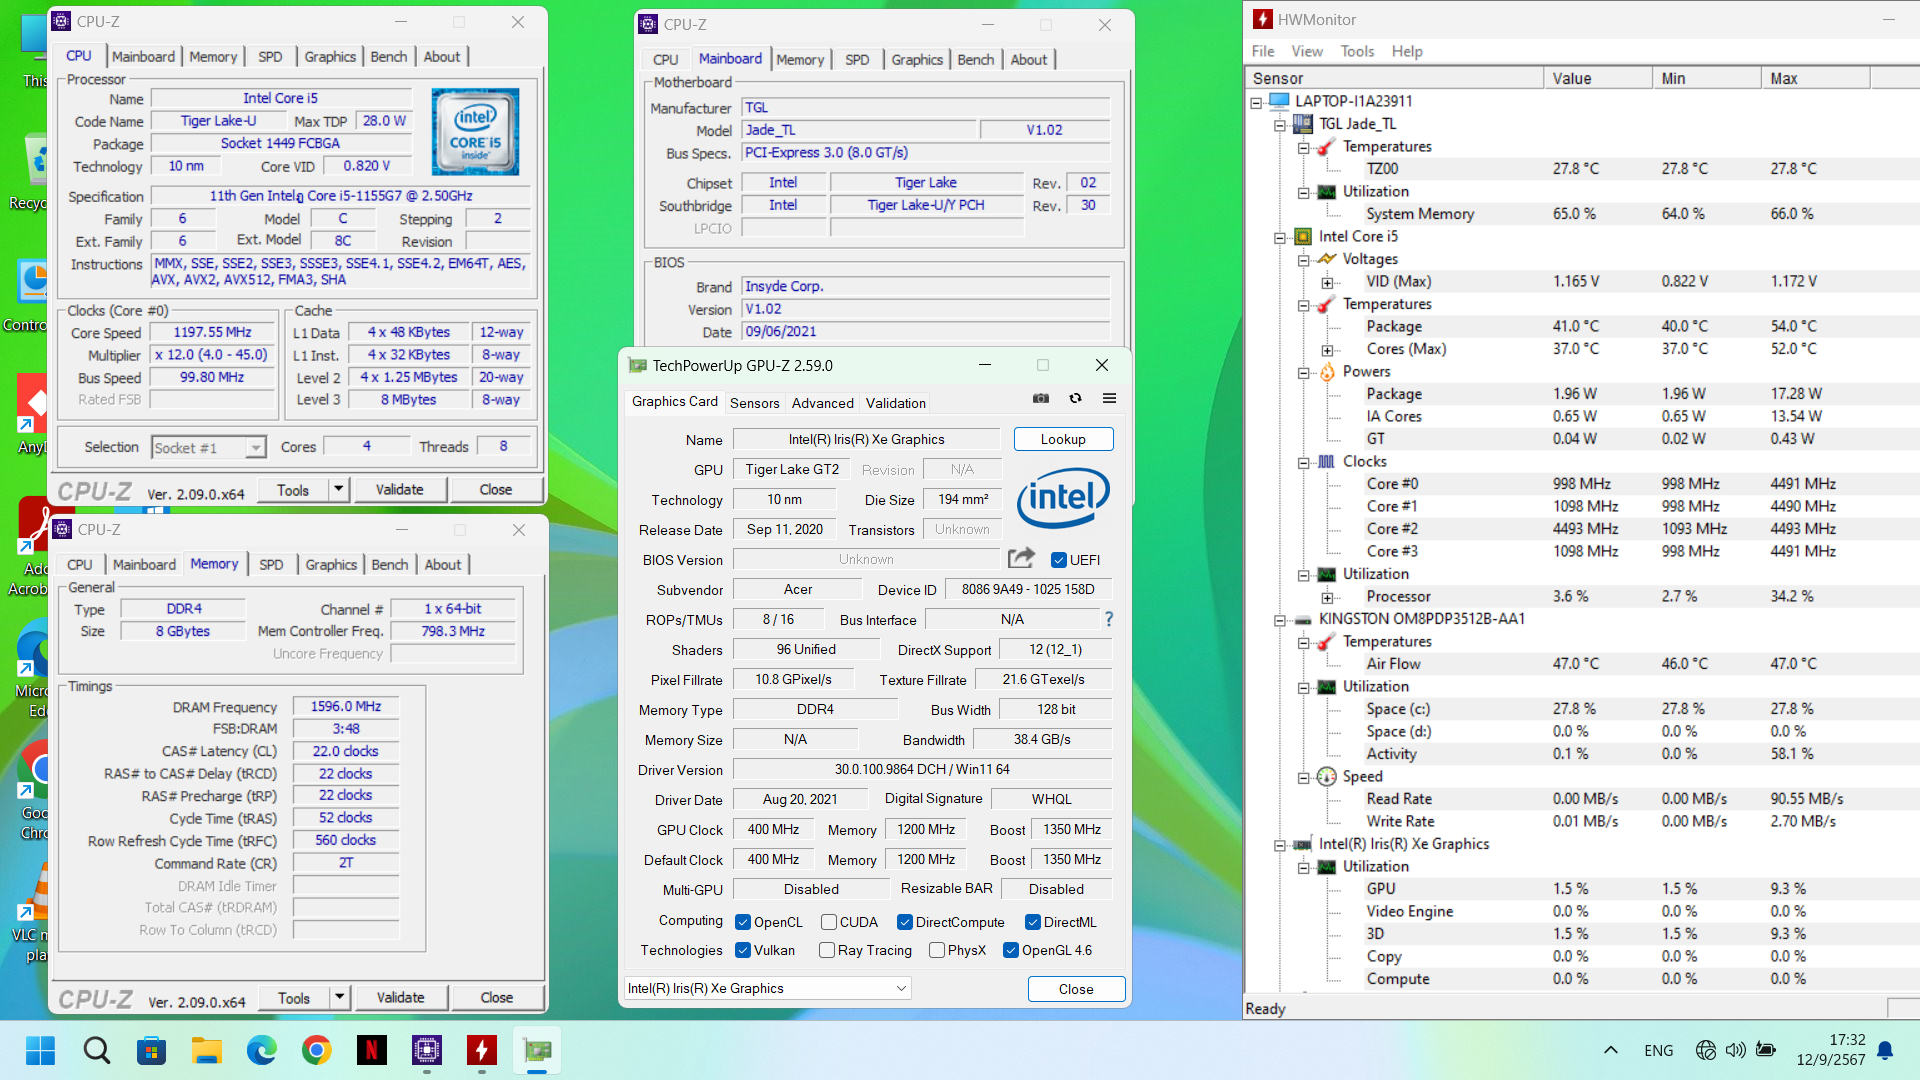Viewport: 1920px width, 1080px height.
Task: Open the SPD tab in the top-left CPU-Z window
Action: click(x=270, y=57)
